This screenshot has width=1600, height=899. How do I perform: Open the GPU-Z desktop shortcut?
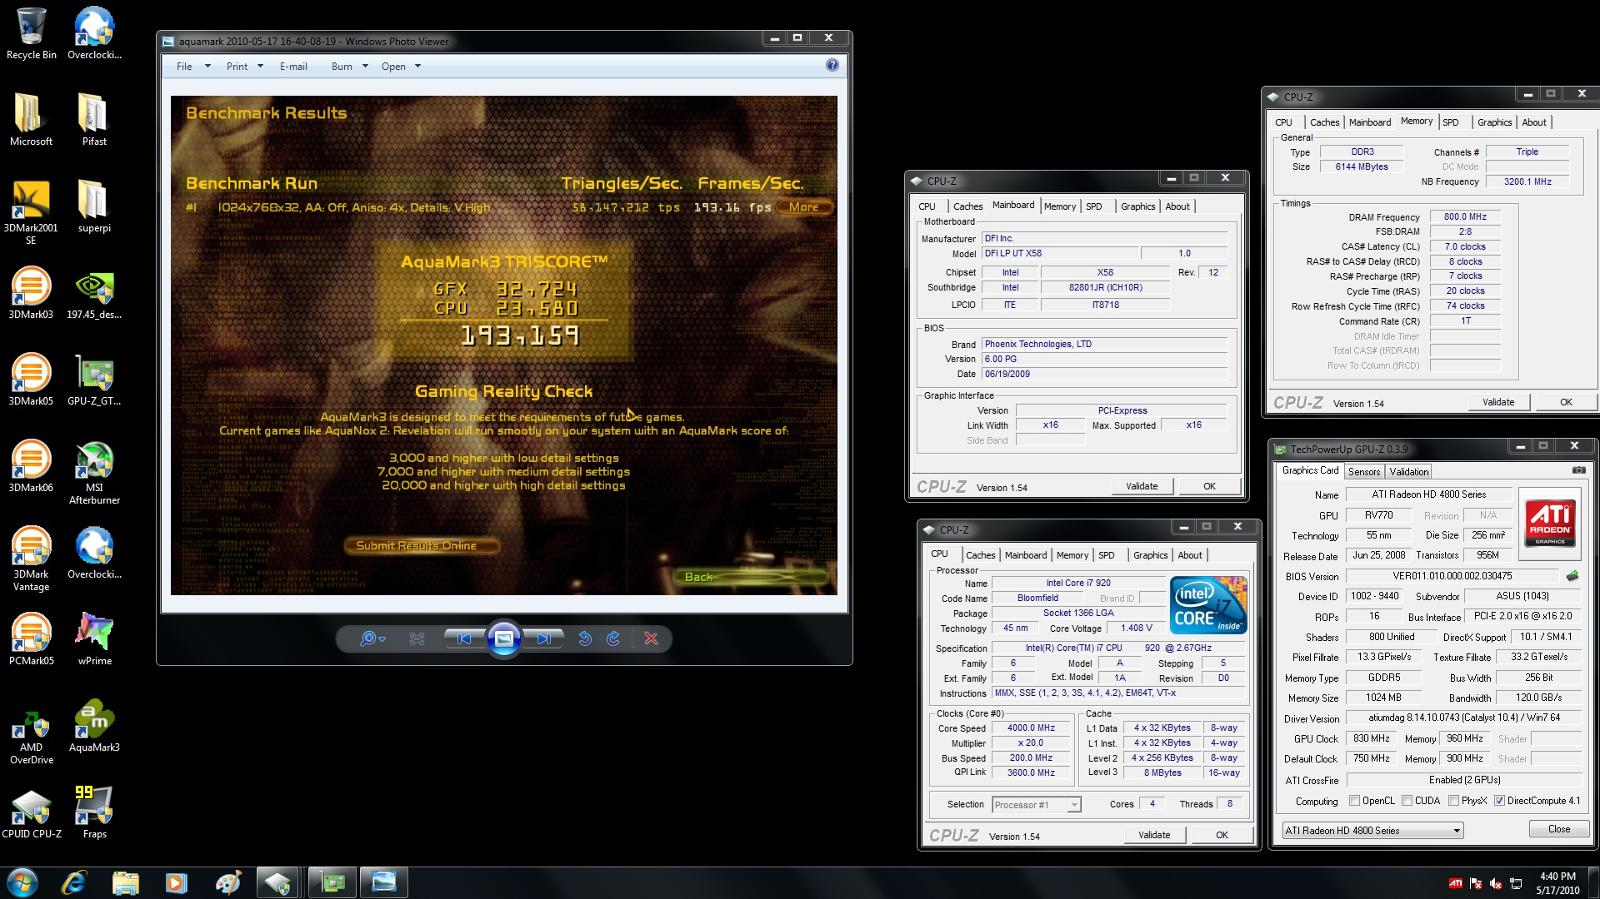click(94, 379)
